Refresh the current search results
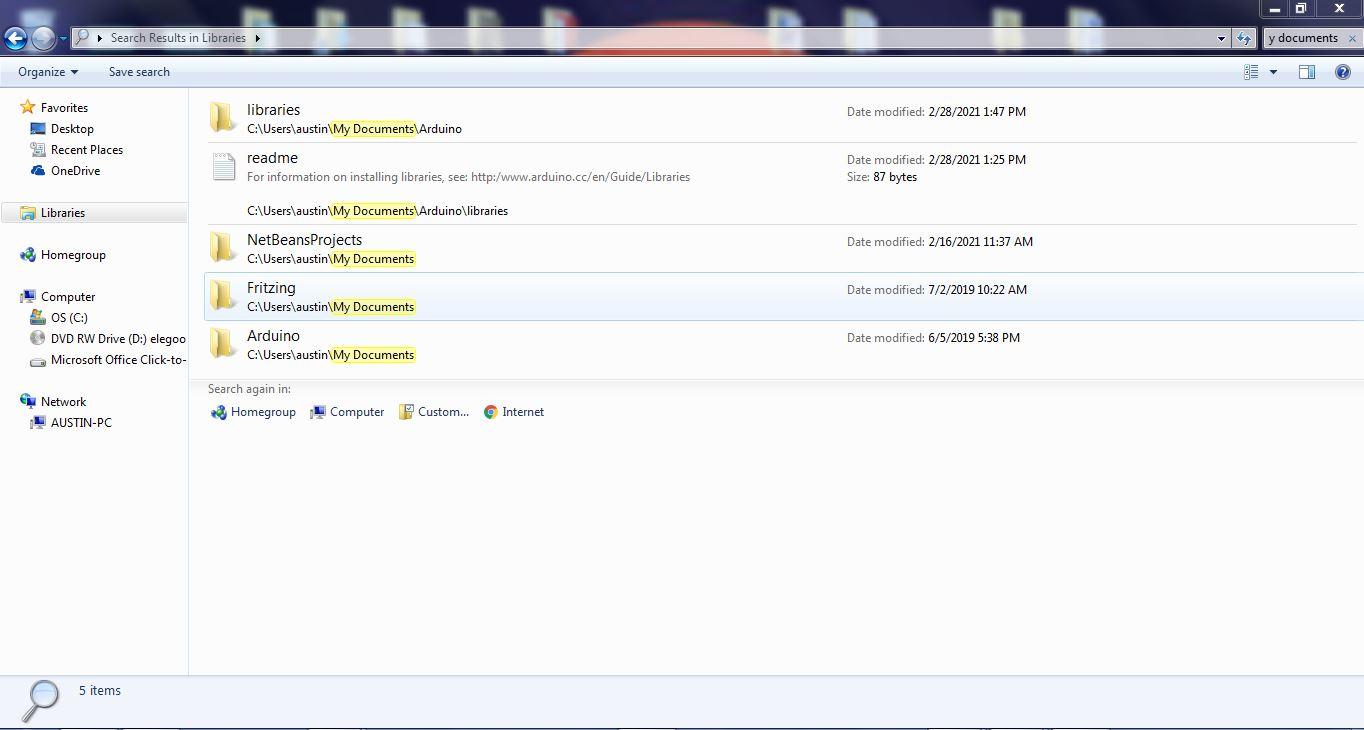The height and width of the screenshot is (730, 1364). pos(1243,38)
